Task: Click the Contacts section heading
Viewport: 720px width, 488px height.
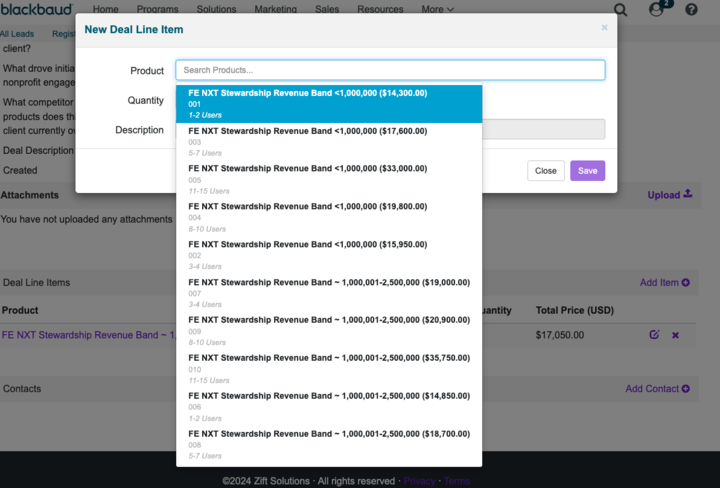Action: [22, 388]
